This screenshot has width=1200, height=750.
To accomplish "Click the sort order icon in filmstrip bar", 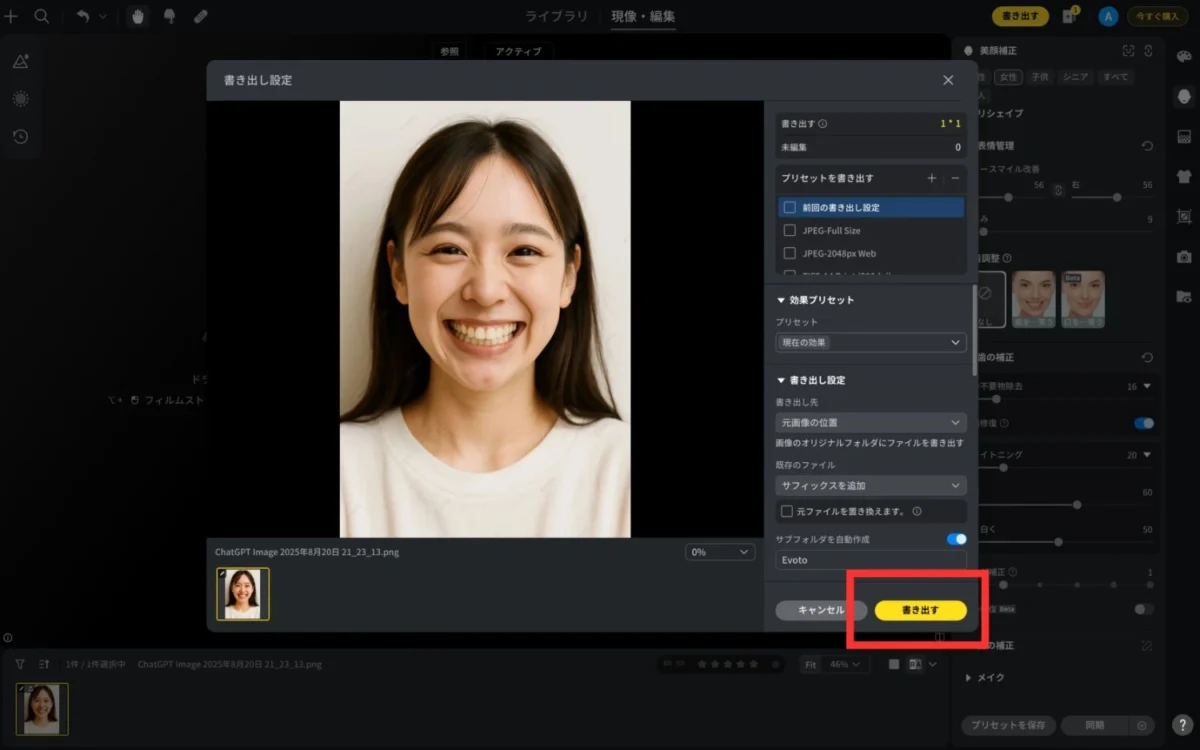I will pos(44,664).
